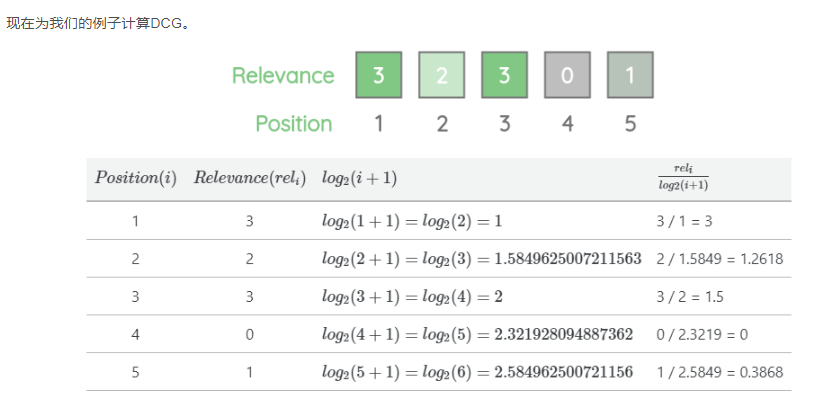
Task: Select position number 4 under the boxes
Action: 567,124
